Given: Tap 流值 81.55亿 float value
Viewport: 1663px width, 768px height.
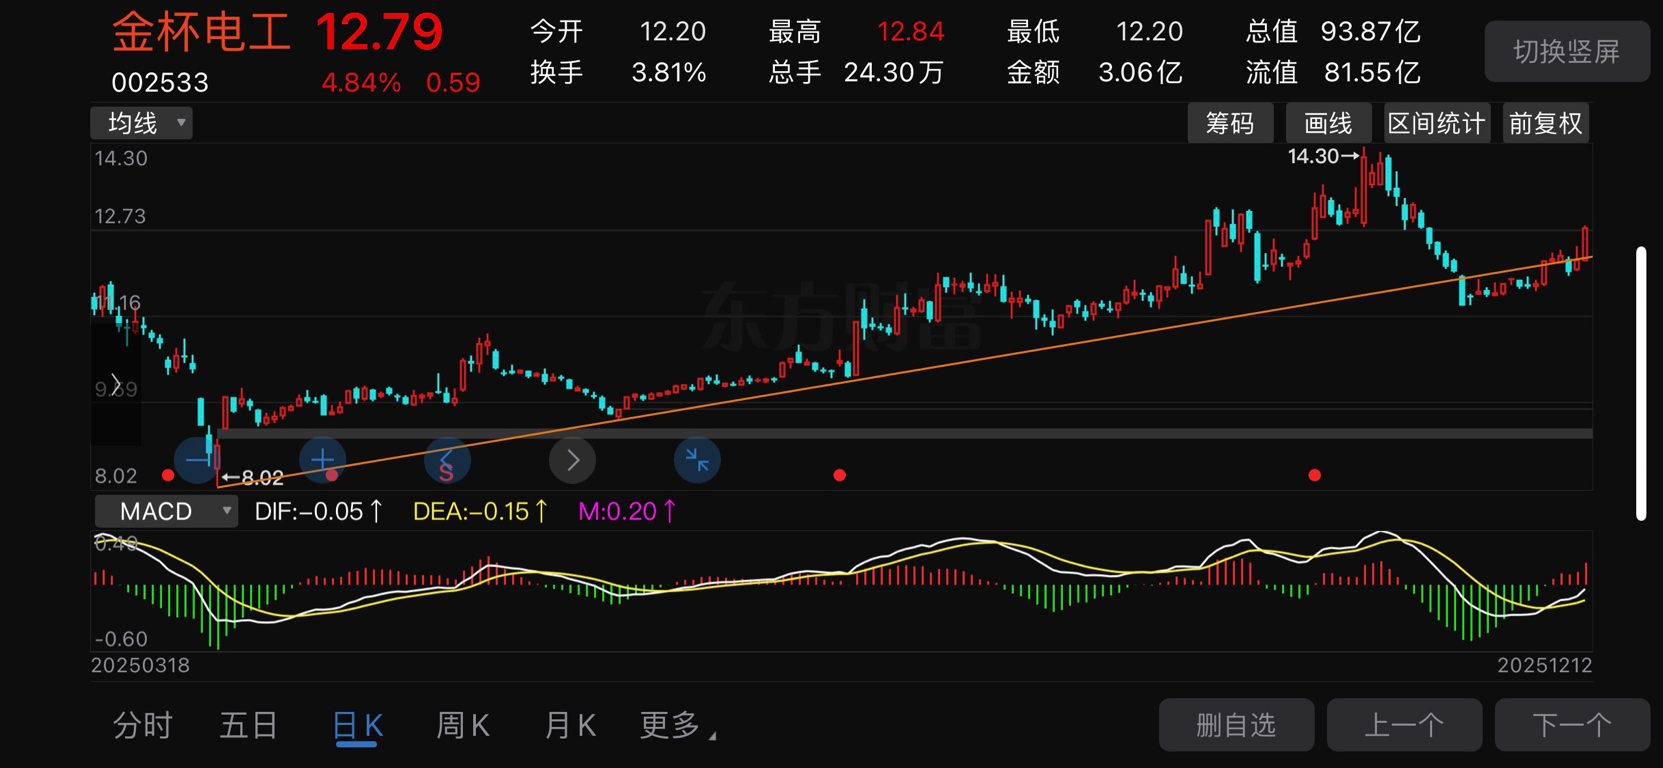Looking at the screenshot, I should [1333, 72].
